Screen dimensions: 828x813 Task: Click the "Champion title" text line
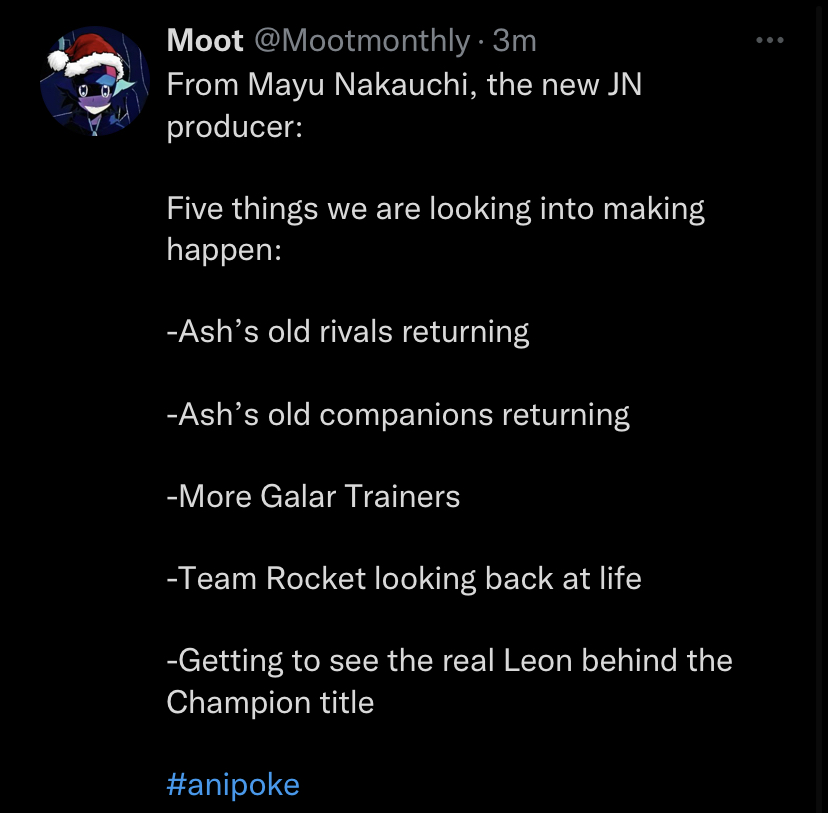[x=270, y=702]
